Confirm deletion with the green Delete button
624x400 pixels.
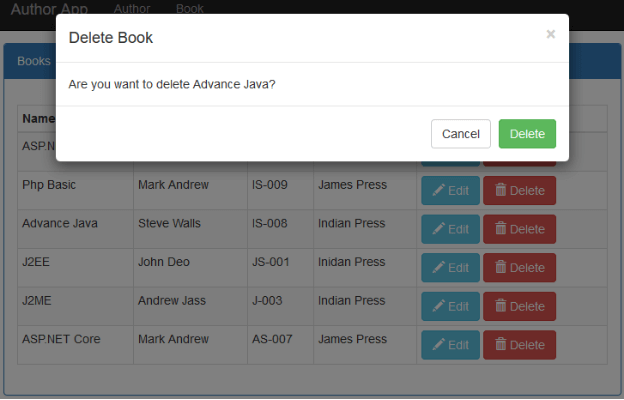click(527, 134)
